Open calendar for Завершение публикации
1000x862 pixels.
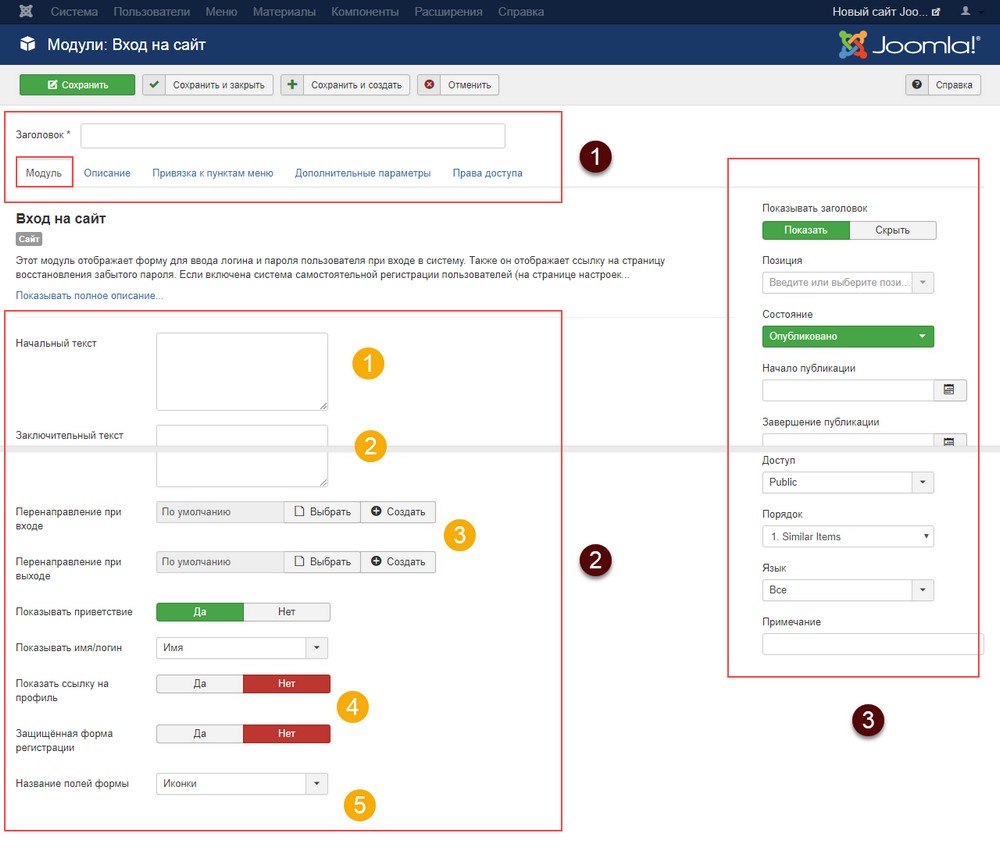[949, 441]
